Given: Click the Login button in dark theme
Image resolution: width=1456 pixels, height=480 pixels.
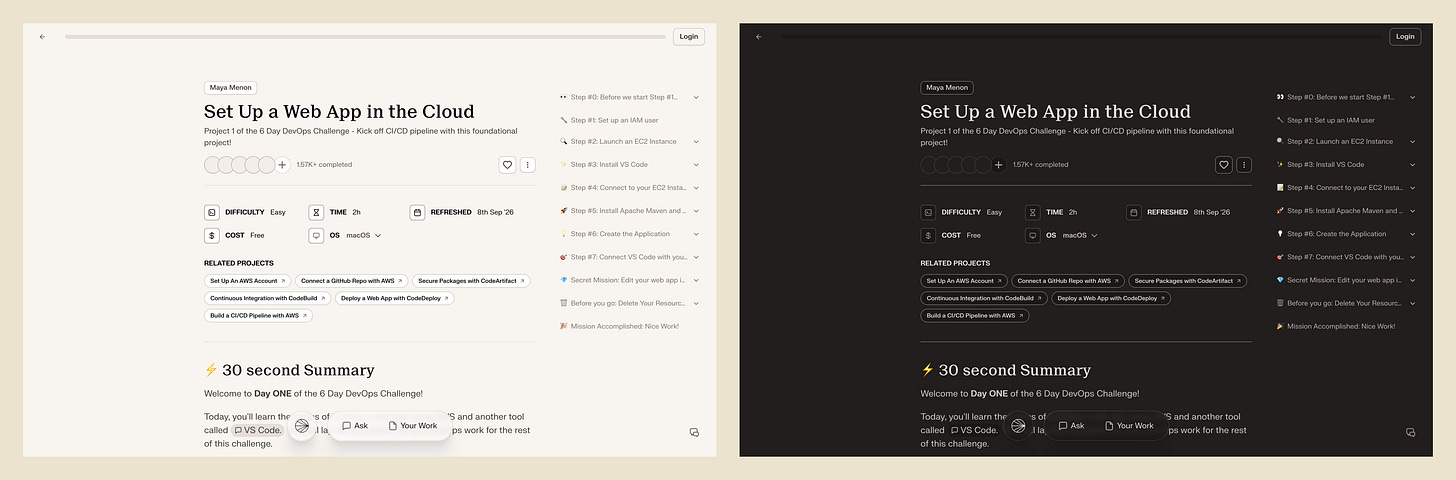Looking at the screenshot, I should tap(1405, 36).
